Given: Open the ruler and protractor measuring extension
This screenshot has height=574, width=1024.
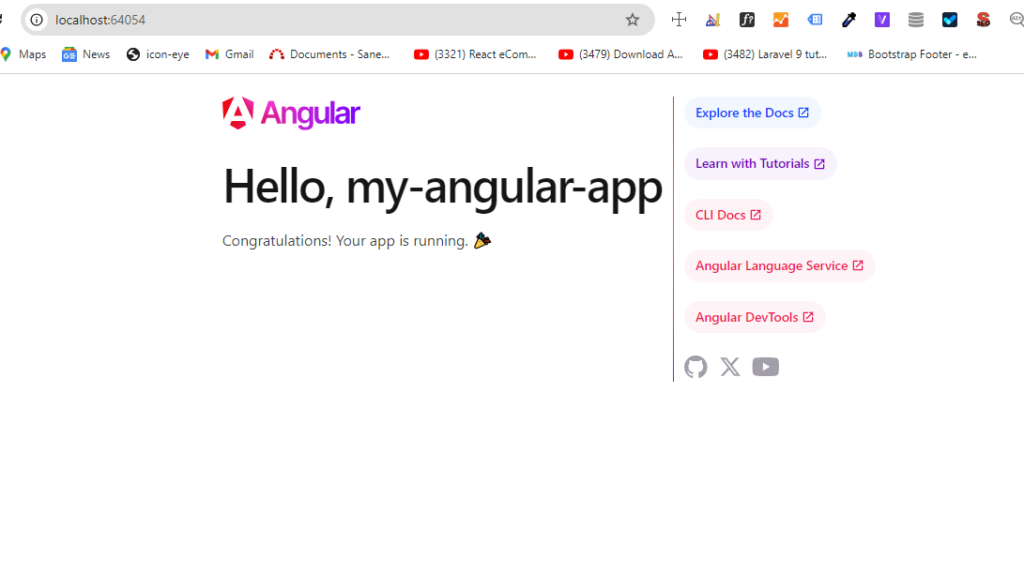Looking at the screenshot, I should 712,20.
